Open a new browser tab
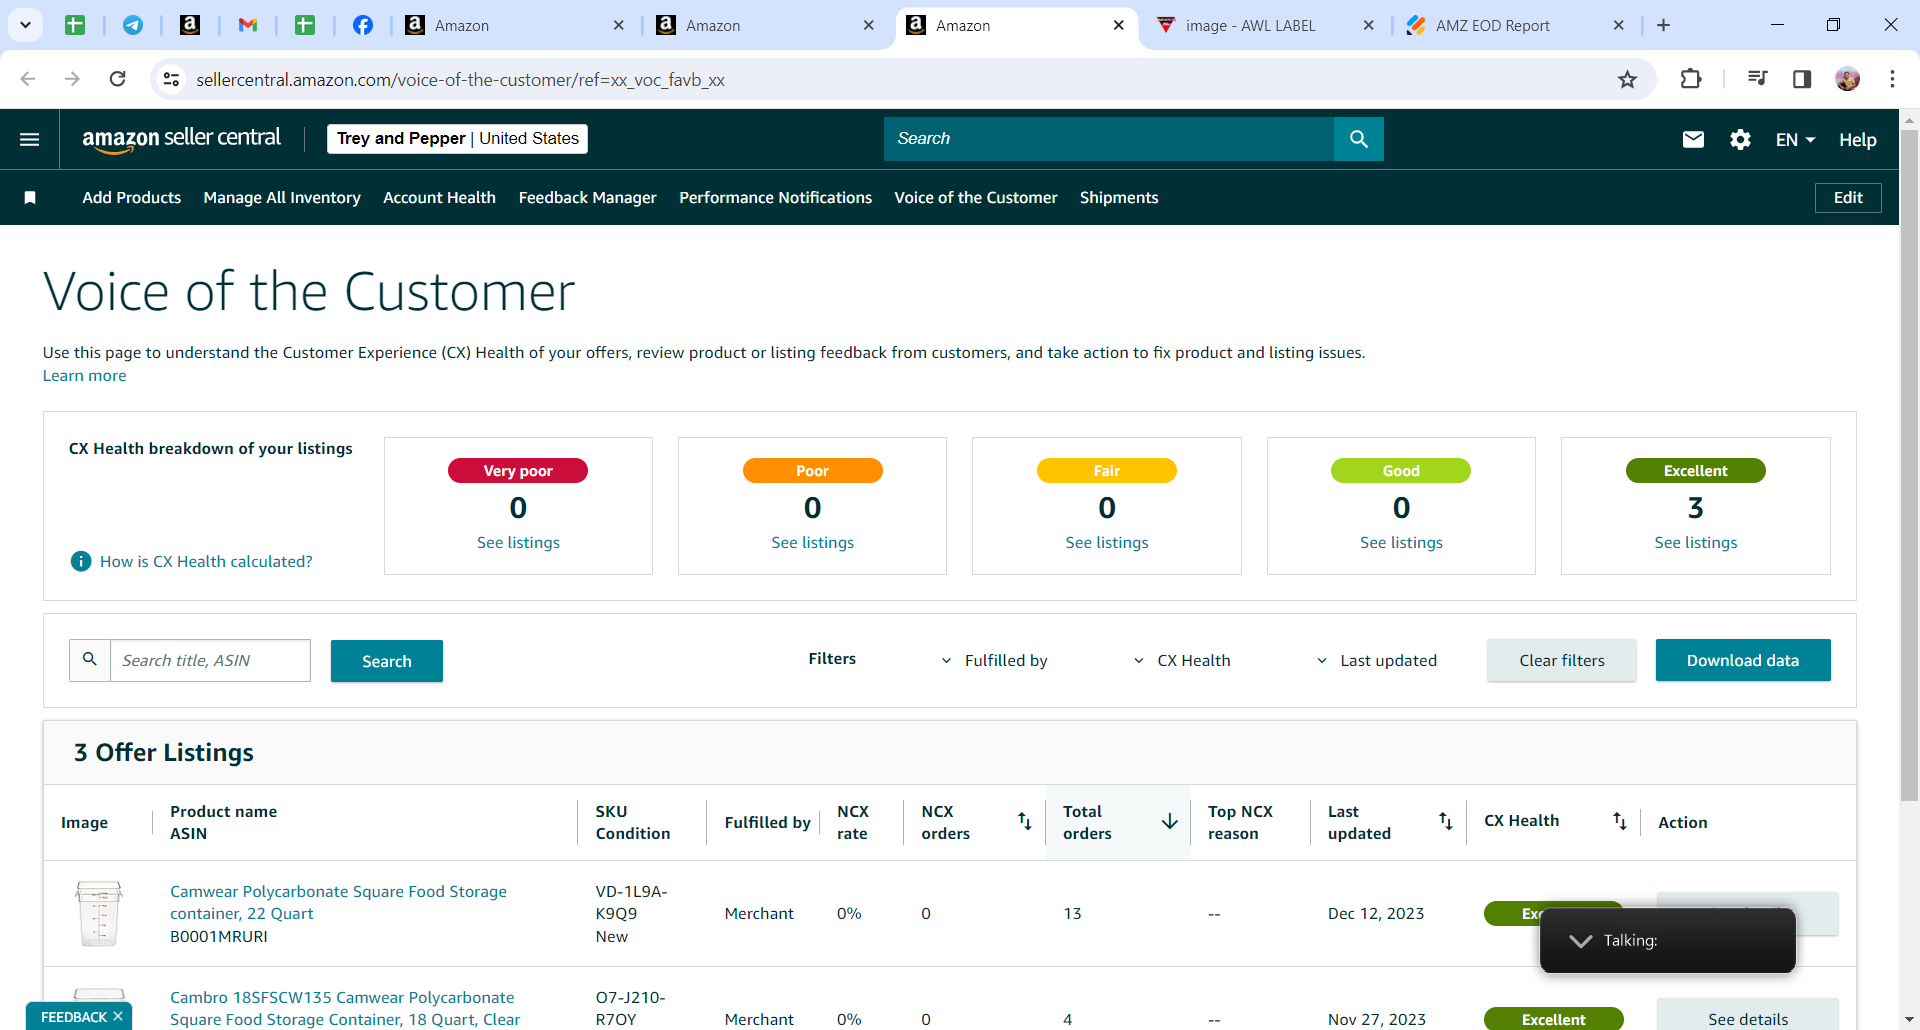The height and width of the screenshot is (1030, 1920). [x=1663, y=25]
